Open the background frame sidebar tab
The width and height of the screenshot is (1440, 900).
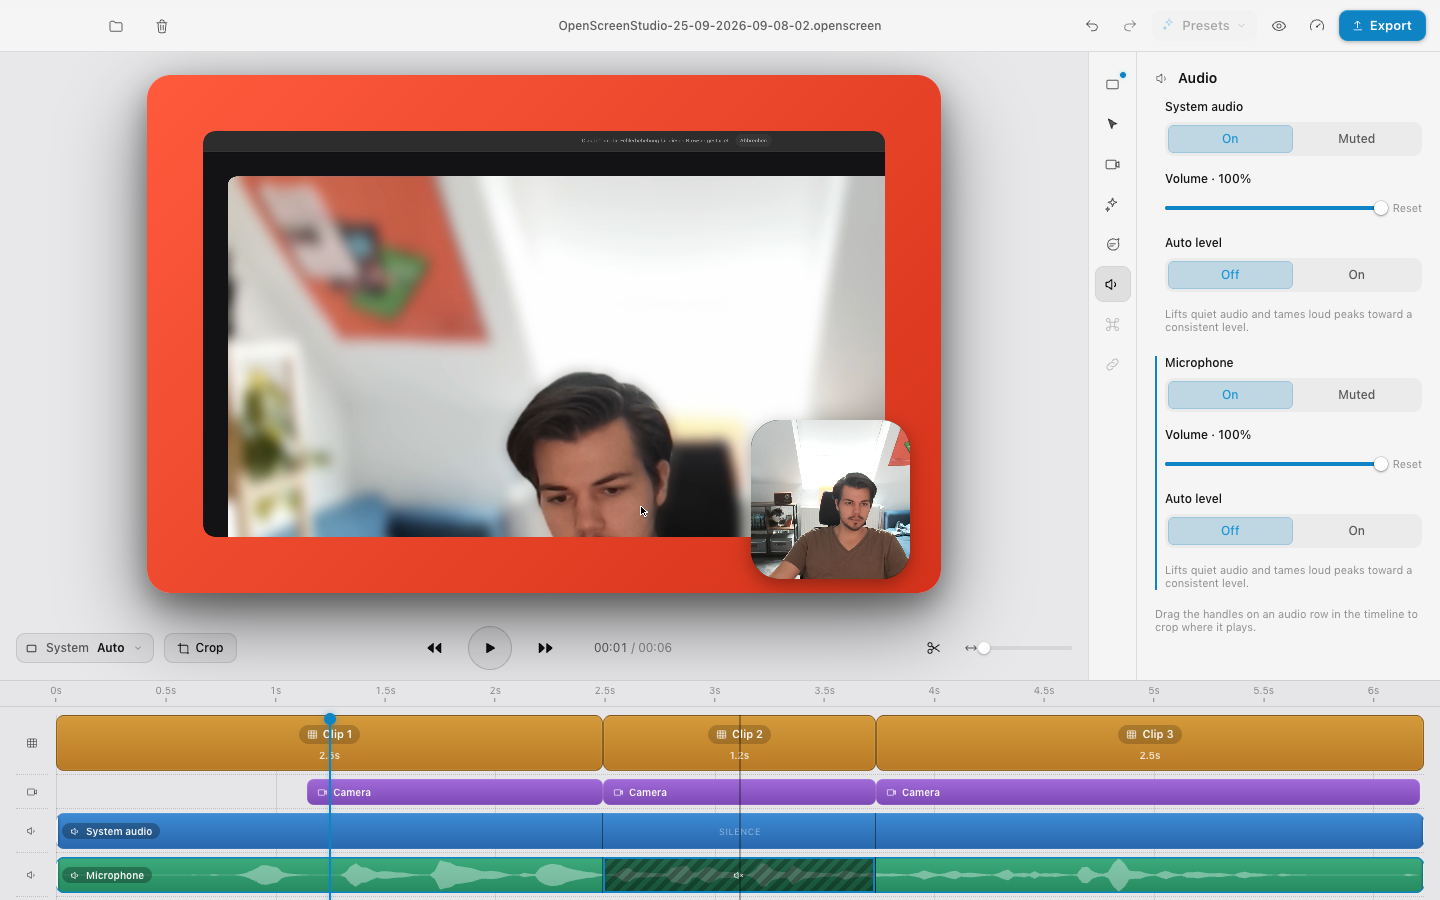[1112, 84]
